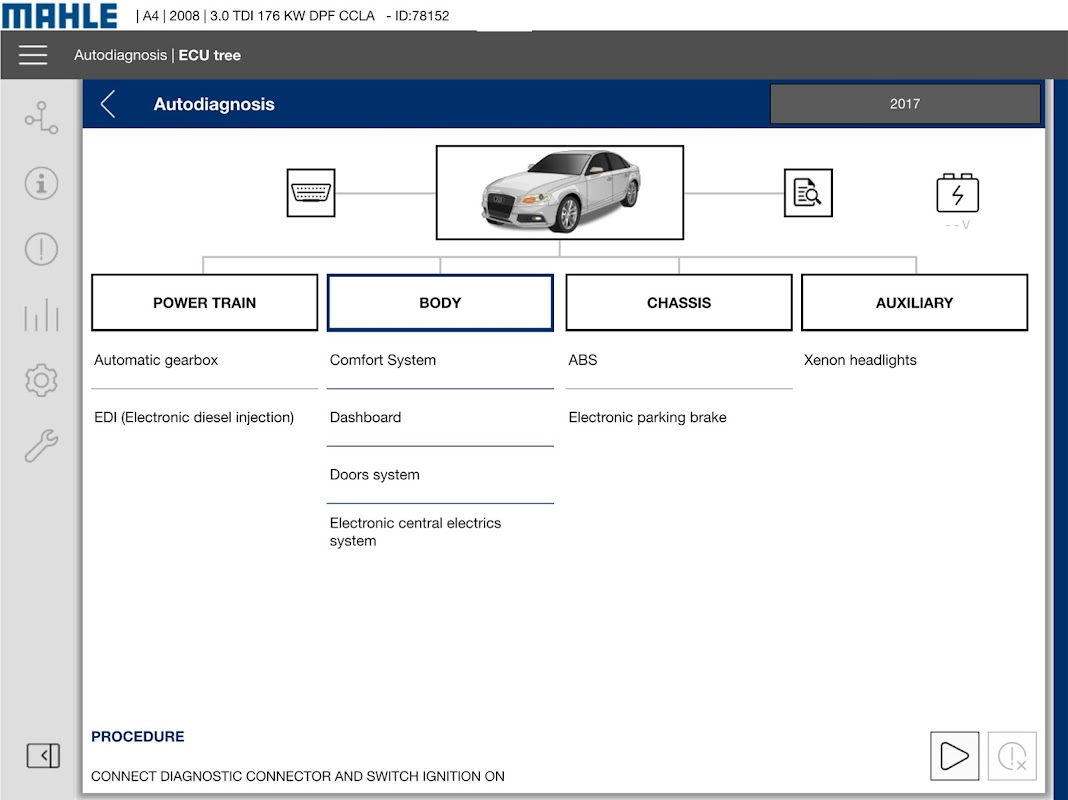Choose Doors system ECU

(440, 475)
